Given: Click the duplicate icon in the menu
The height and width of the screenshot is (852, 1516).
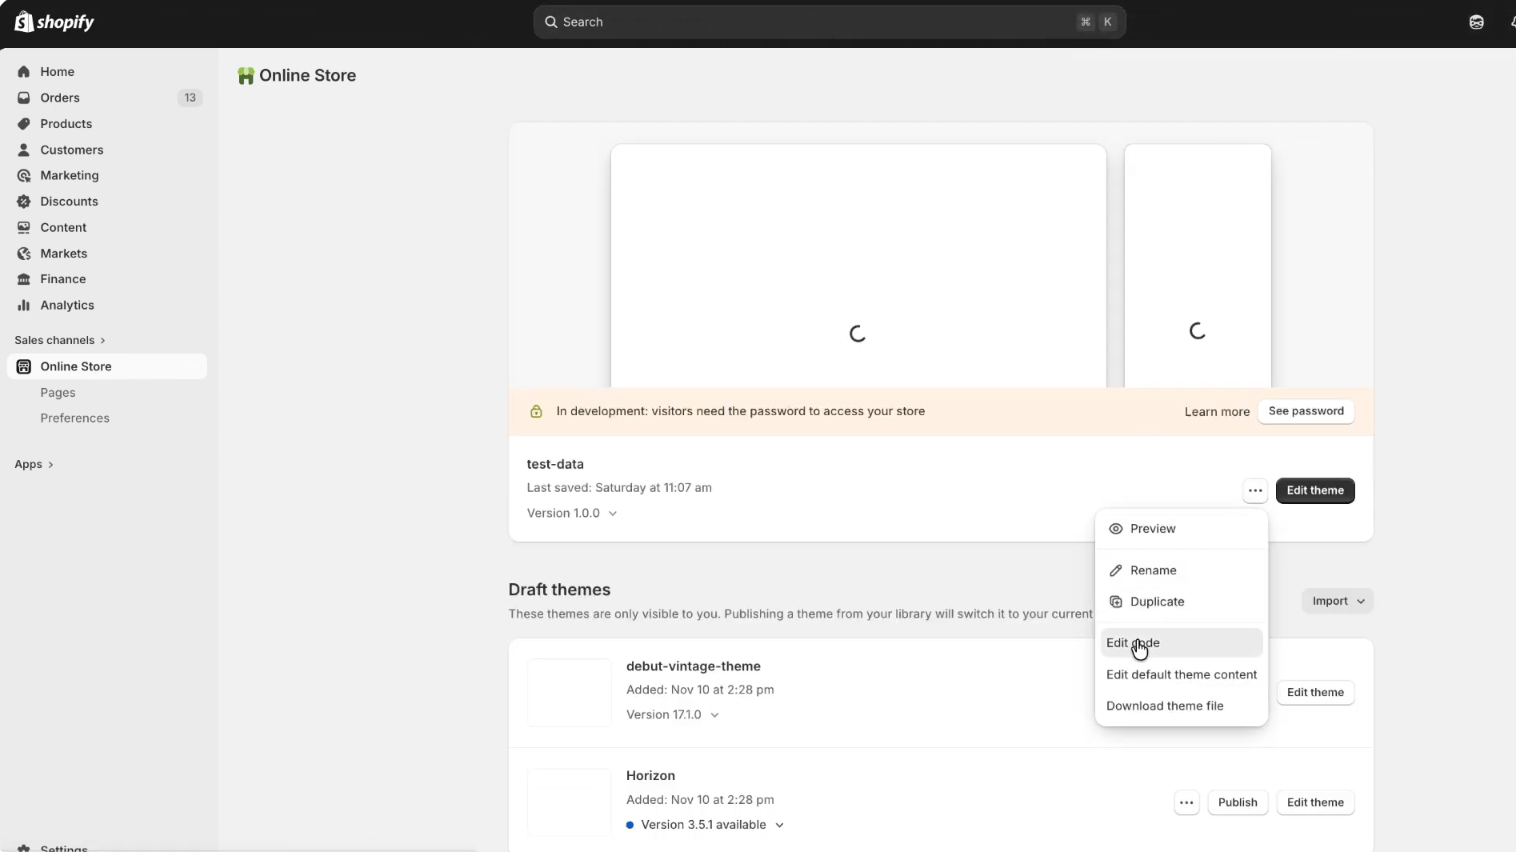Looking at the screenshot, I should pos(1116,602).
